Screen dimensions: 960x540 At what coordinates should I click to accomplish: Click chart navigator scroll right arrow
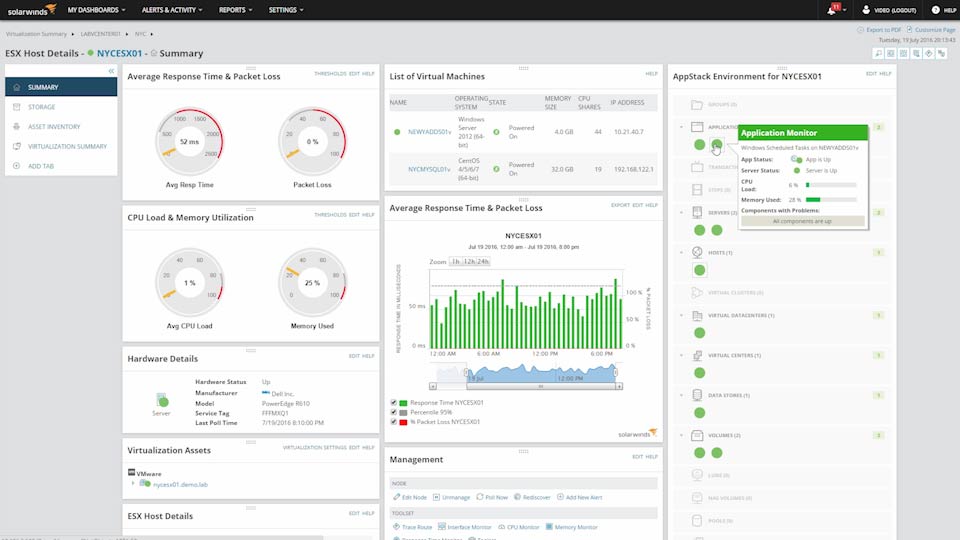point(619,386)
